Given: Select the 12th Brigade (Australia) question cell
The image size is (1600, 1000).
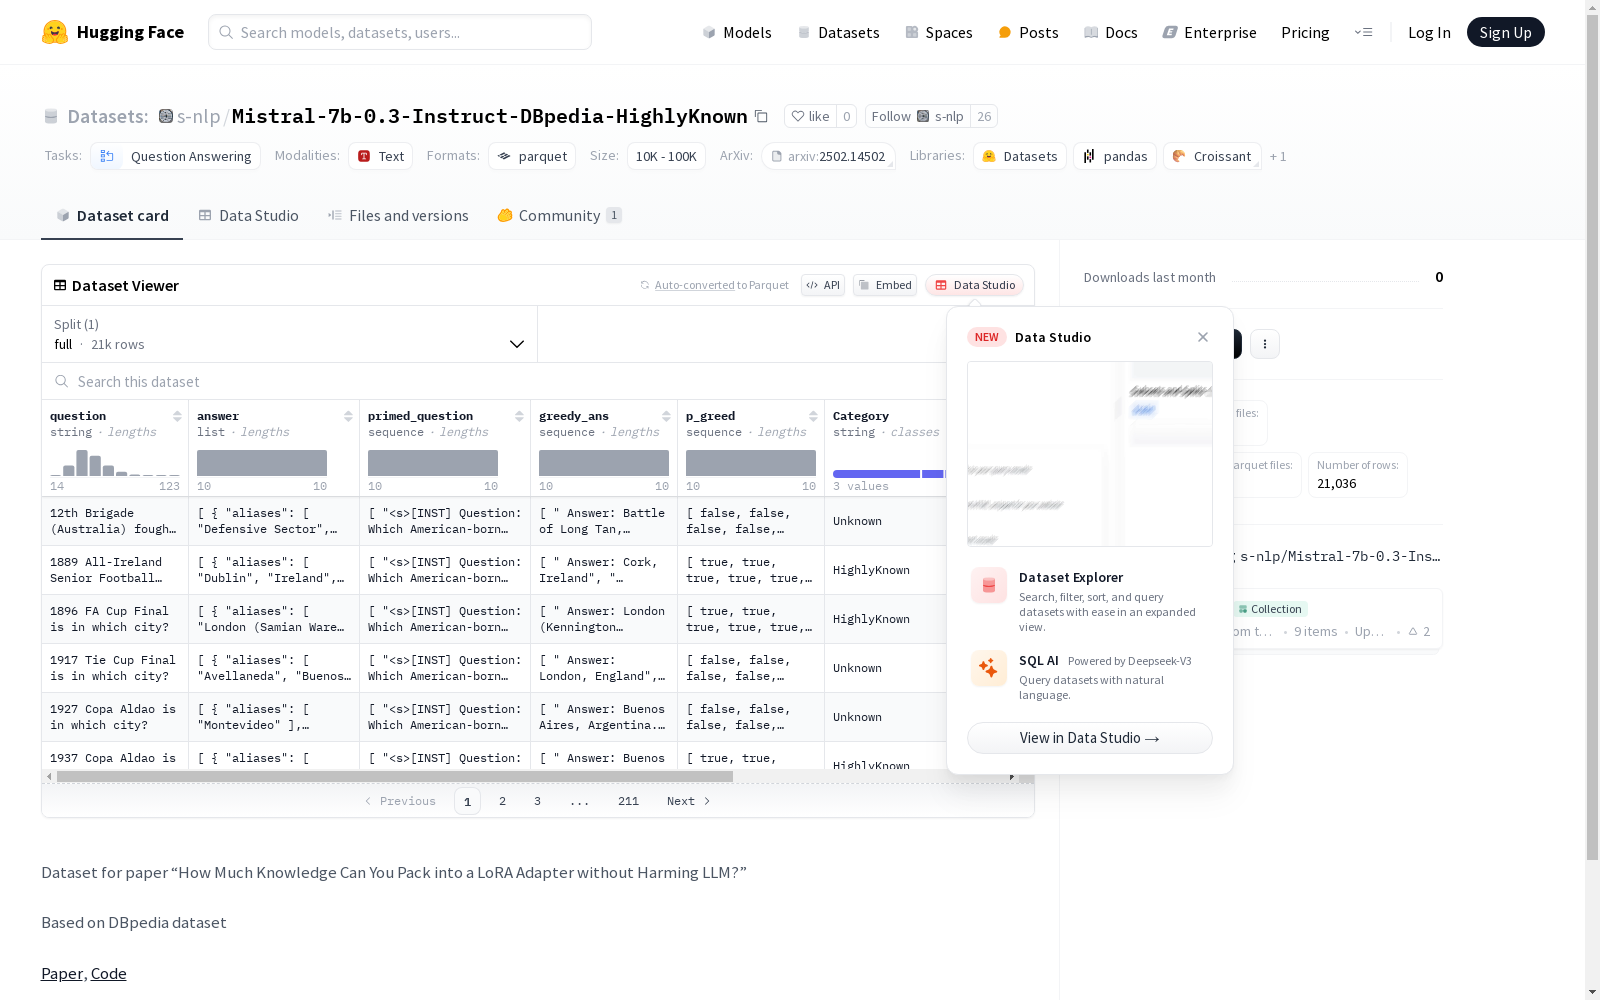Looking at the screenshot, I should tap(115, 521).
